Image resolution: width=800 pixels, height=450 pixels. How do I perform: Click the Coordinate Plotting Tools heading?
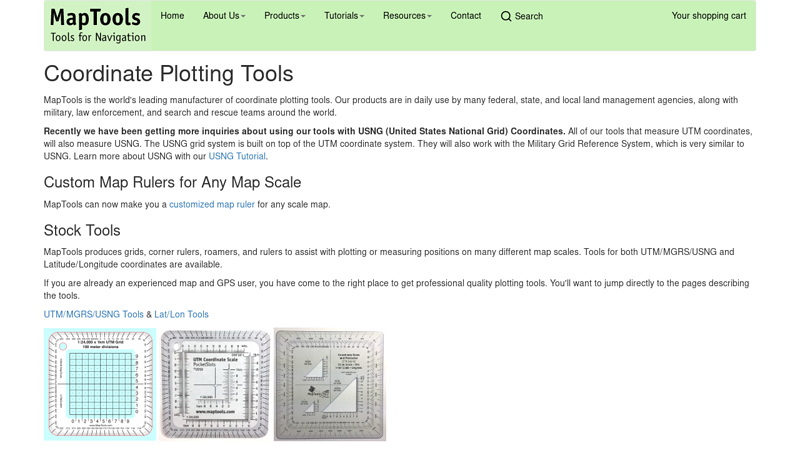(168, 74)
